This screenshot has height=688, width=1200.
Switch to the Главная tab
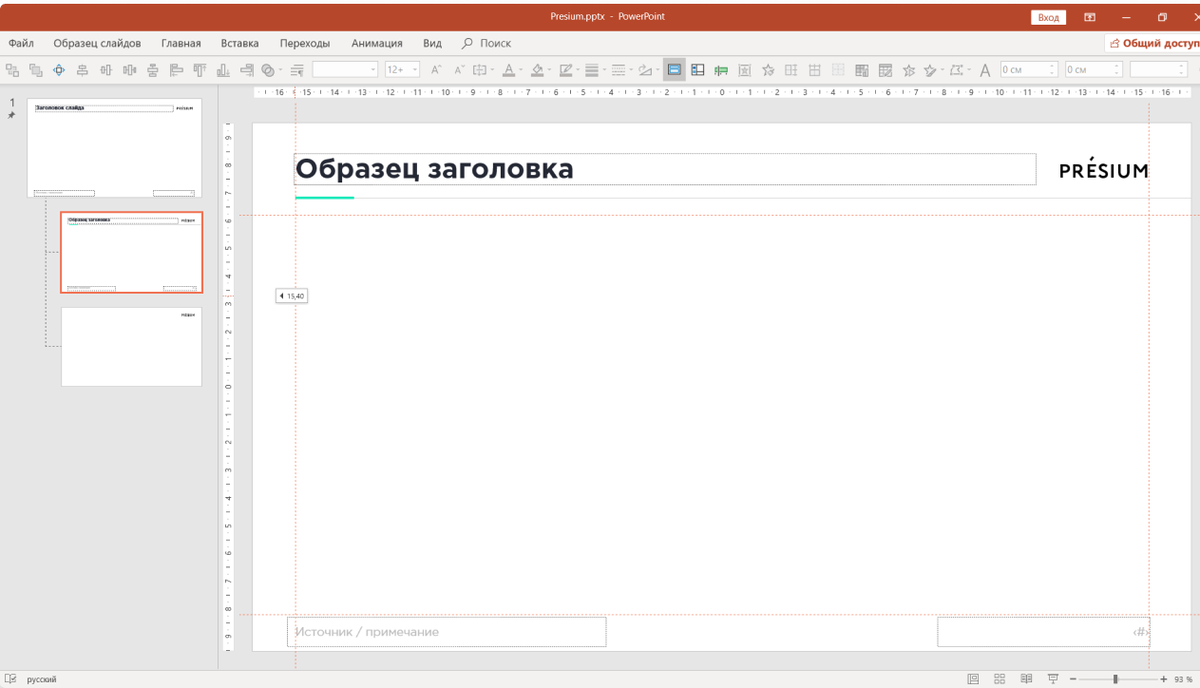click(181, 43)
